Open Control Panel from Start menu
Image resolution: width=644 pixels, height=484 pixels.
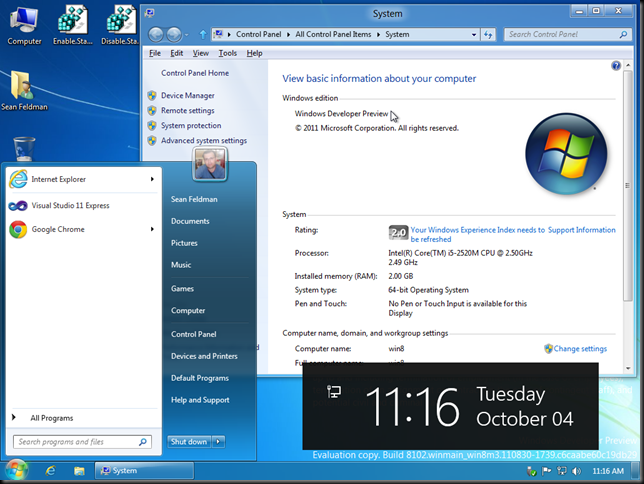(x=194, y=334)
